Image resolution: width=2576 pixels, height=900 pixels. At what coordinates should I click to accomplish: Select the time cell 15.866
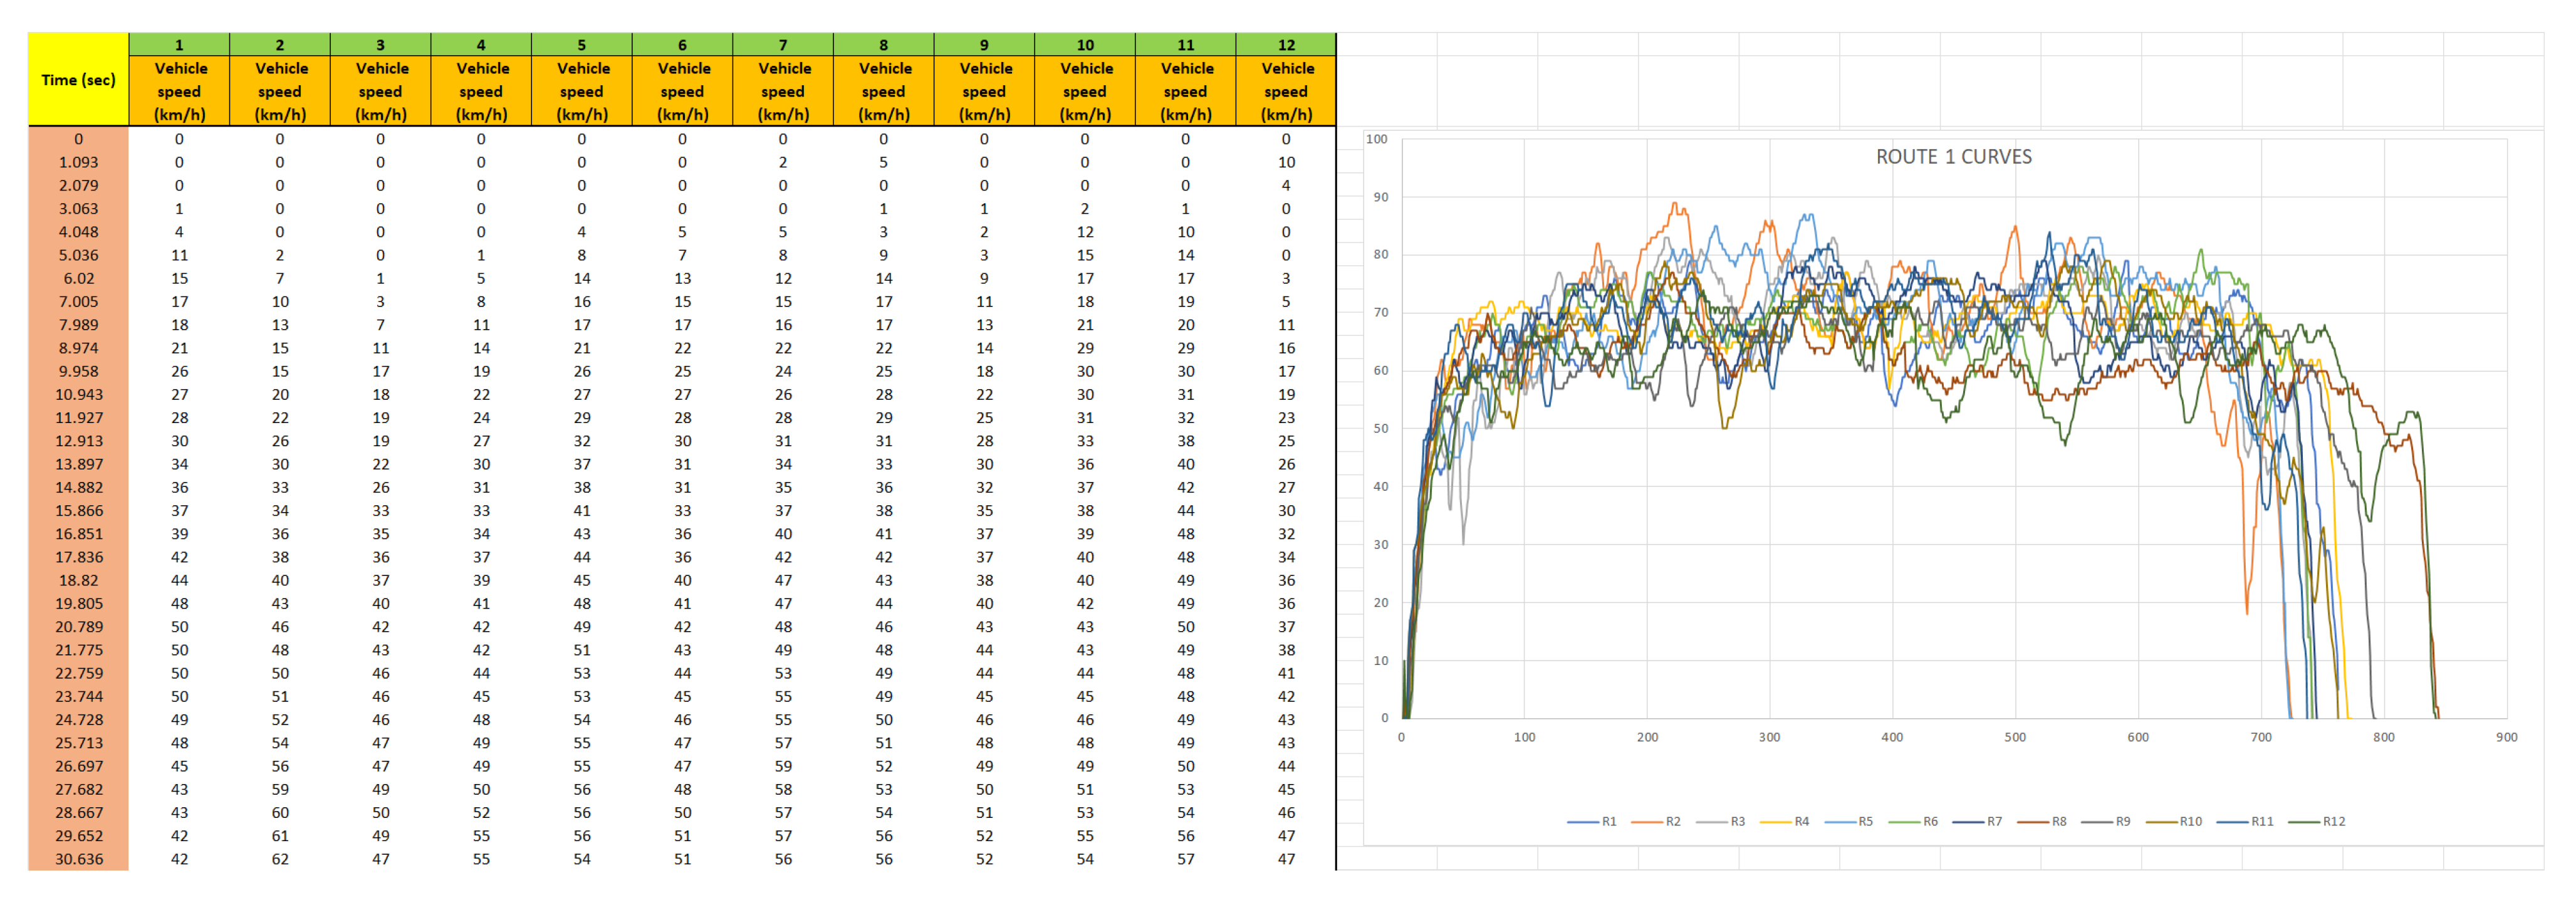tap(78, 510)
